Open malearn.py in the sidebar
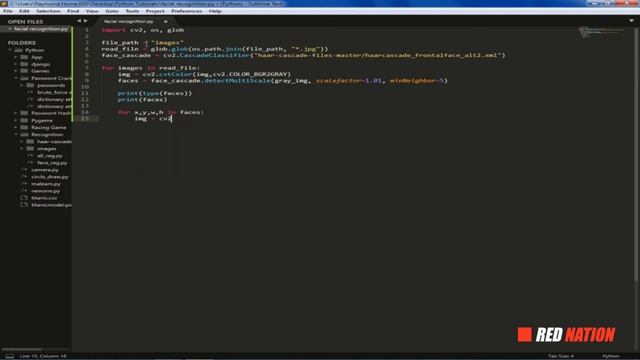Image resolution: width=640 pixels, height=360 pixels. pyautogui.click(x=46, y=184)
